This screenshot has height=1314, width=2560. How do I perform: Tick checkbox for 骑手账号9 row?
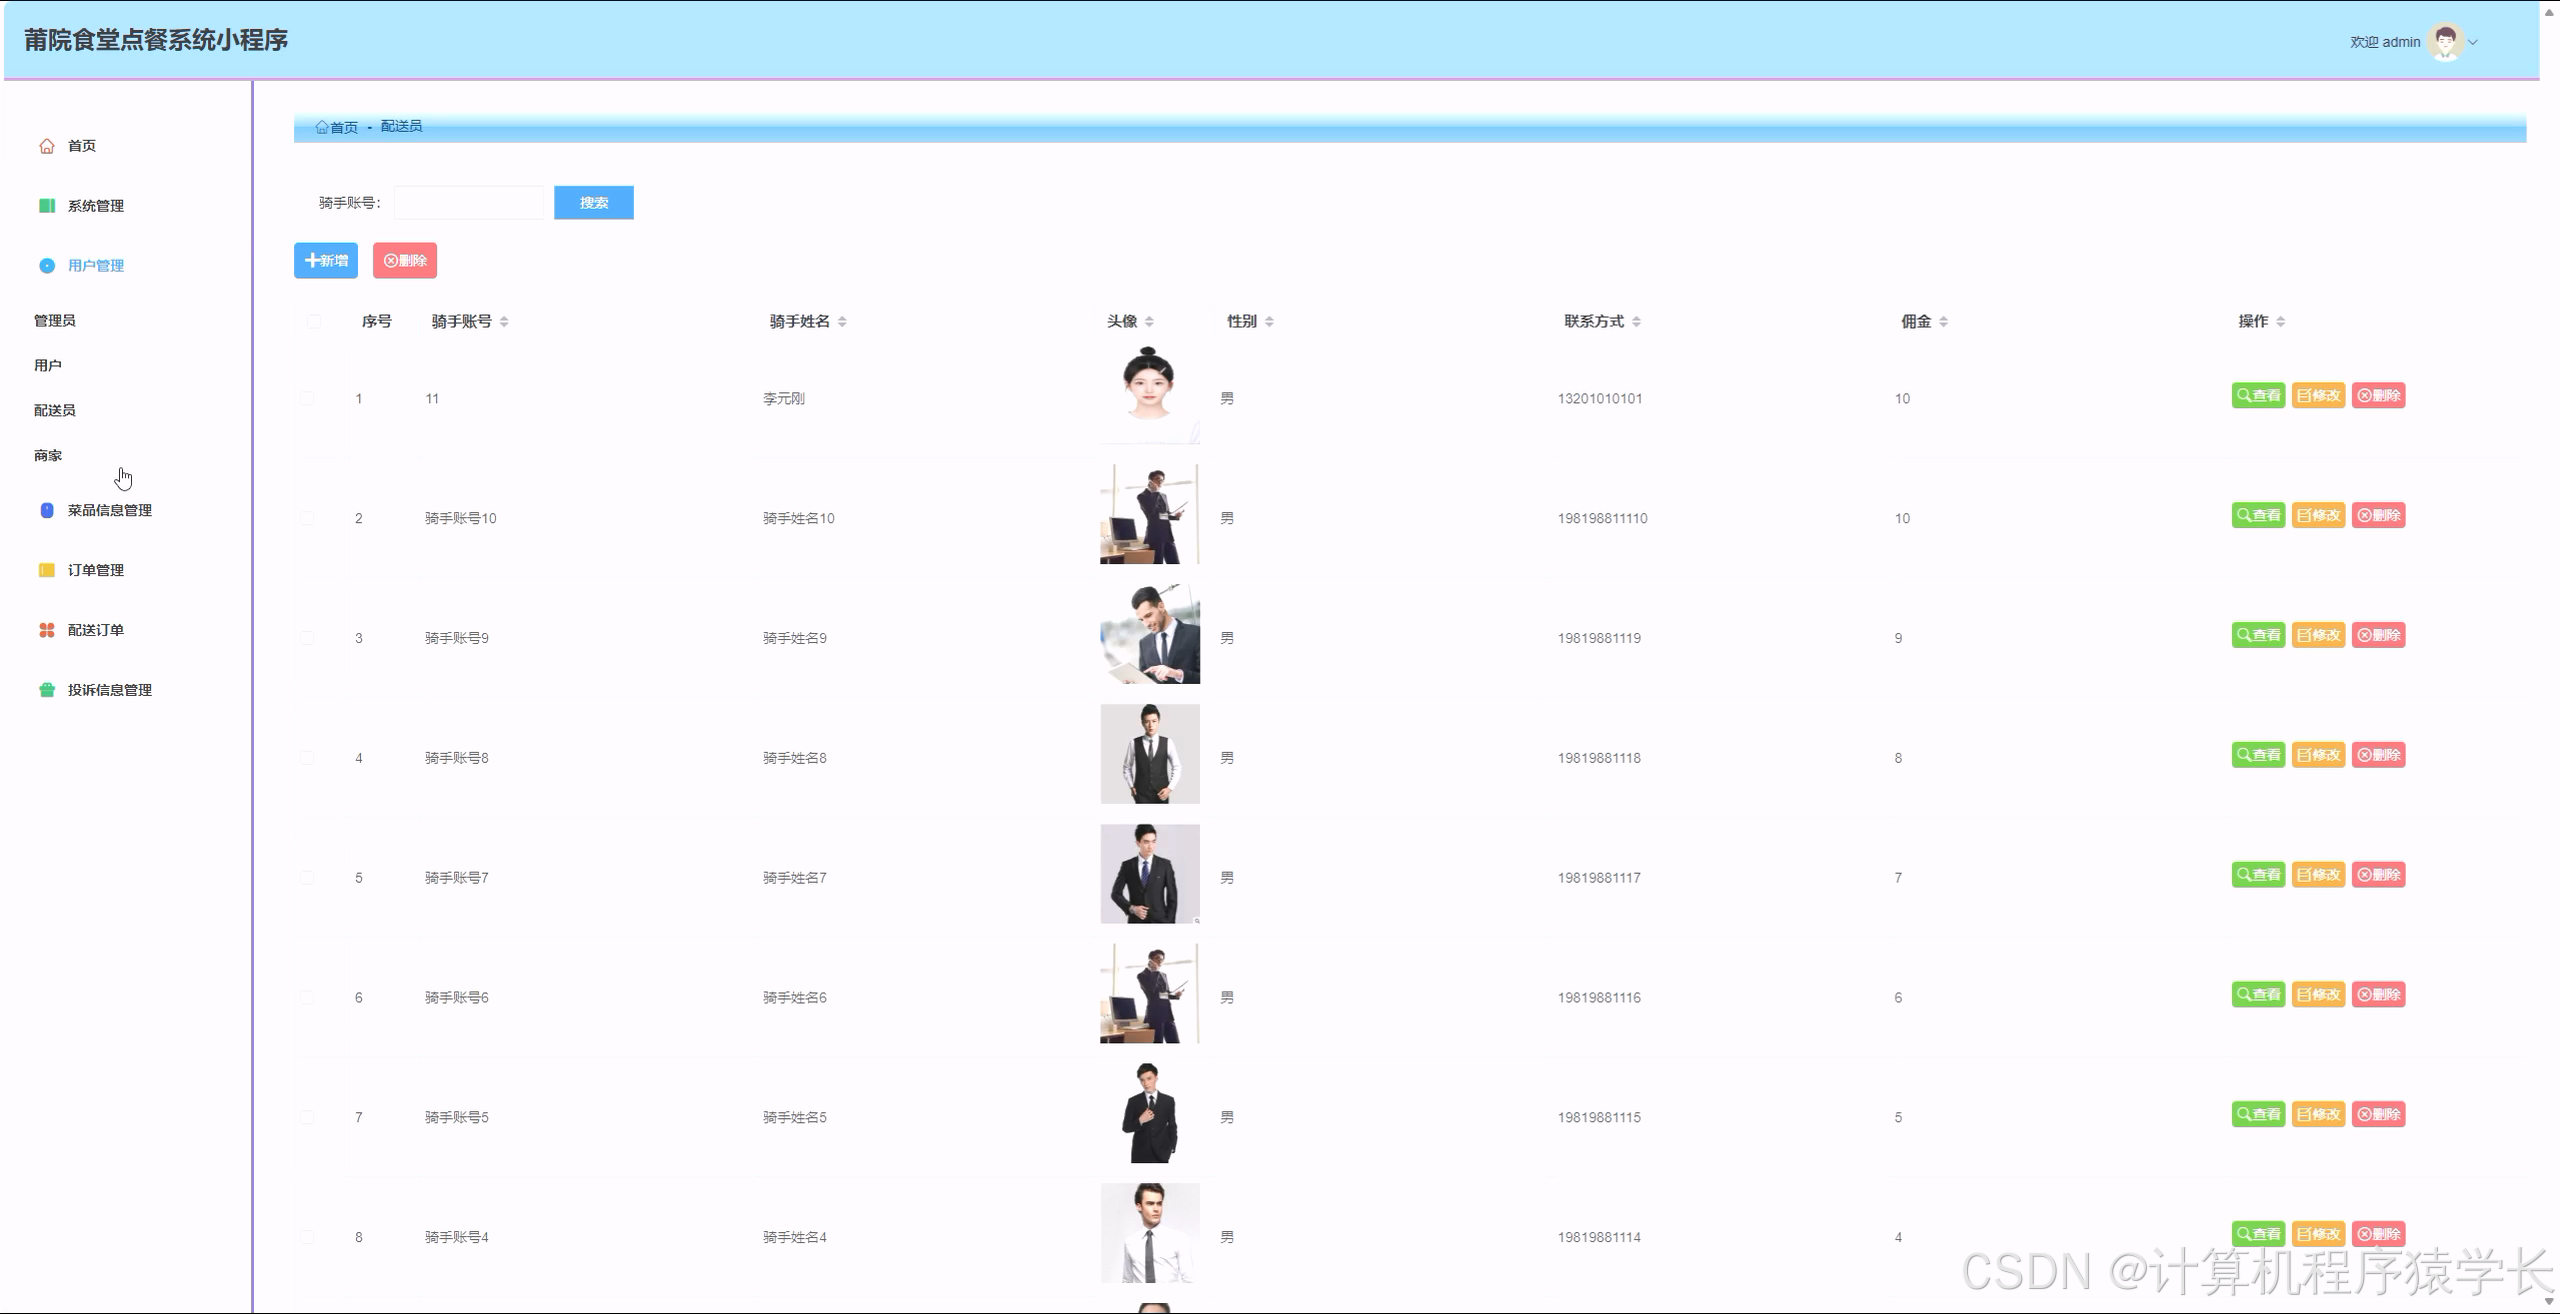coord(307,638)
